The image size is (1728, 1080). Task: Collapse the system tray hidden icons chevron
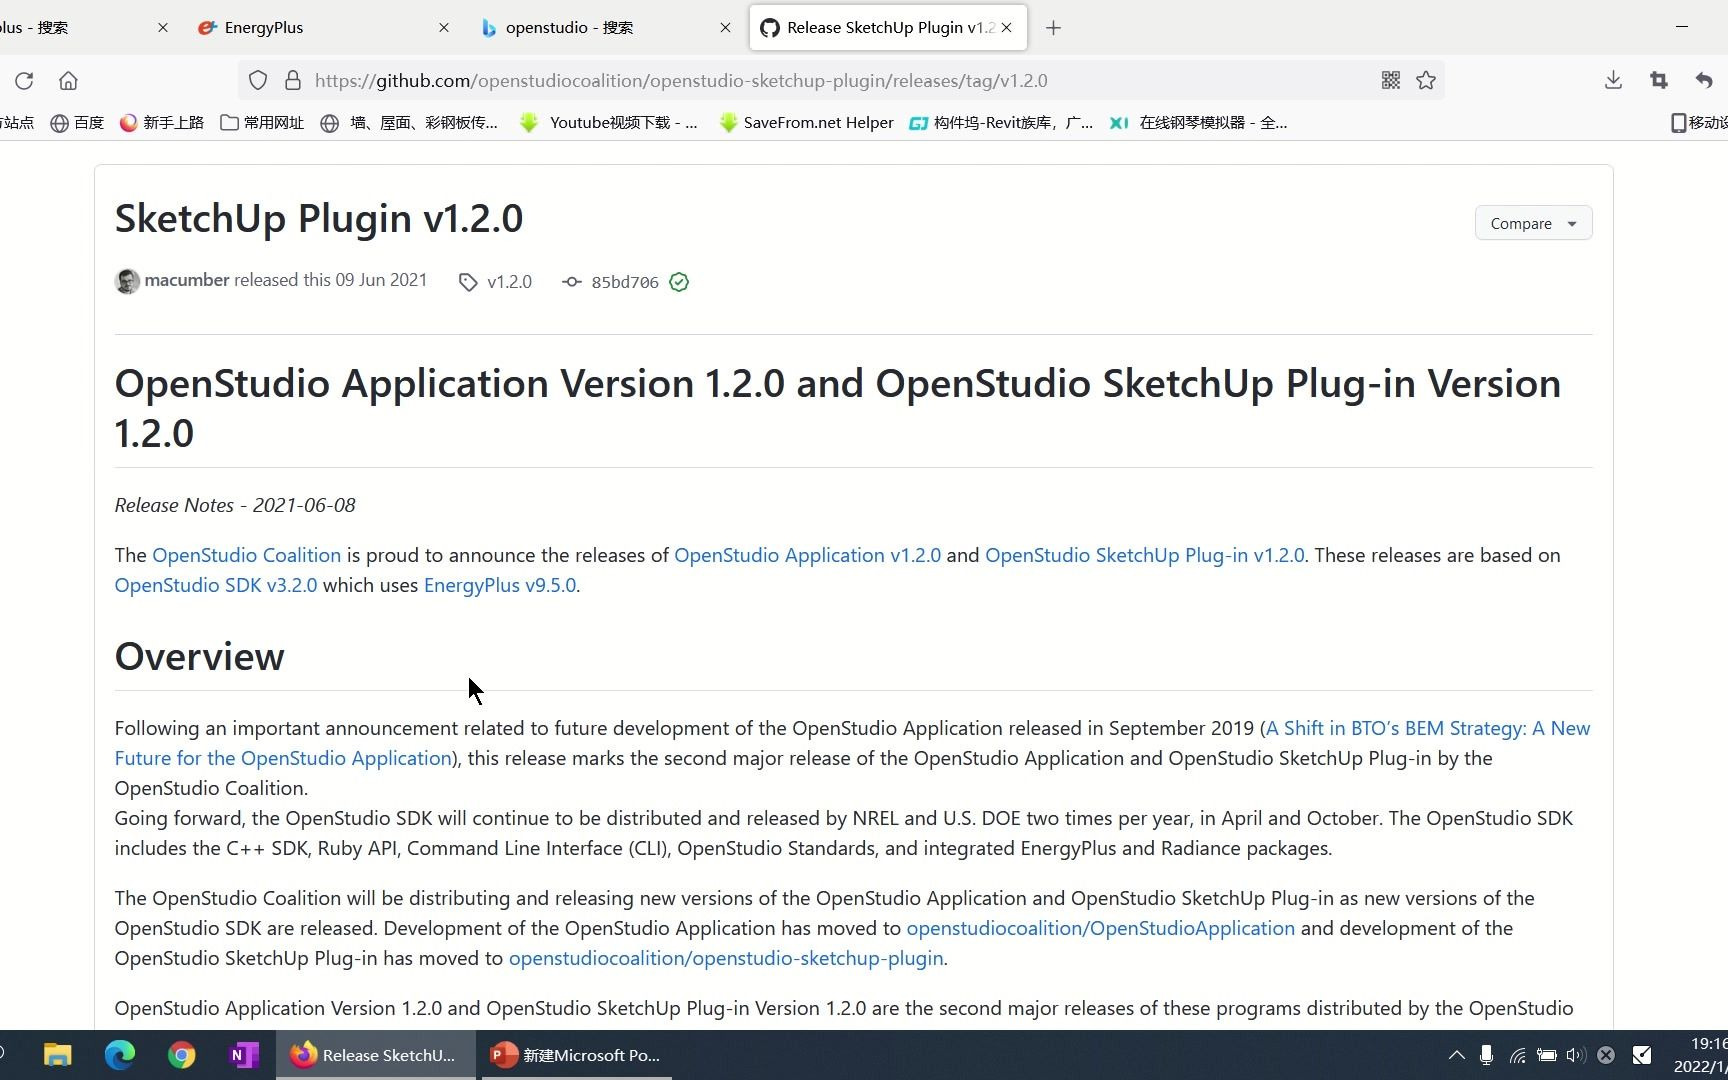pos(1456,1055)
